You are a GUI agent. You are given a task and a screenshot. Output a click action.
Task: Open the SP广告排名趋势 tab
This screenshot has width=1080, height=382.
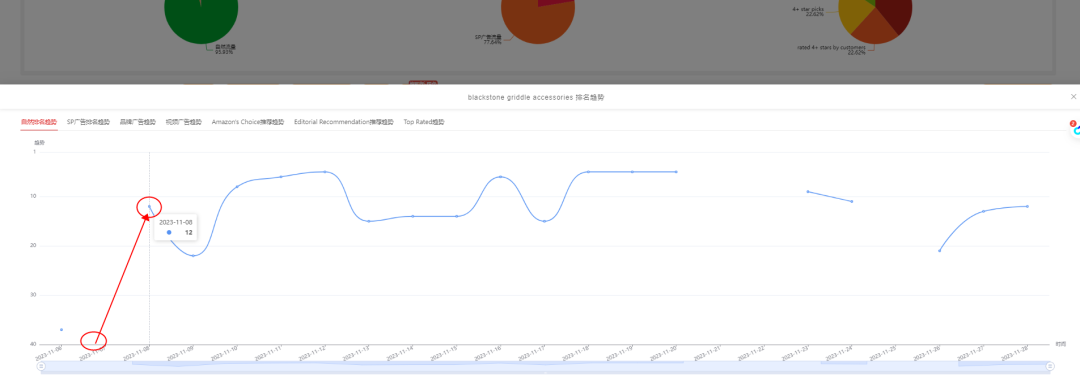(x=88, y=122)
